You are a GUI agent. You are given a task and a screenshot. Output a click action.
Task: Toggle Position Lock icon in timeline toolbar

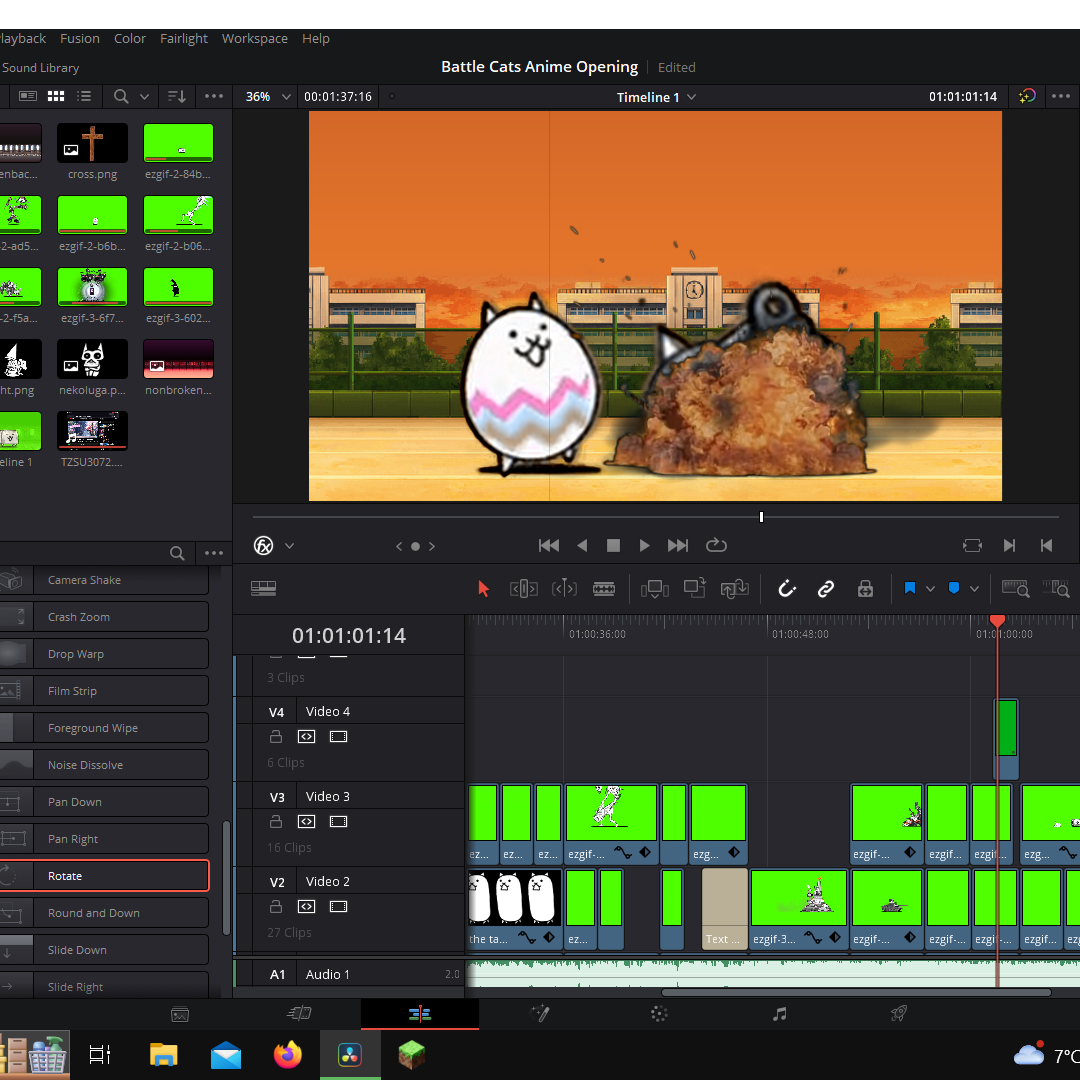[x=865, y=589]
